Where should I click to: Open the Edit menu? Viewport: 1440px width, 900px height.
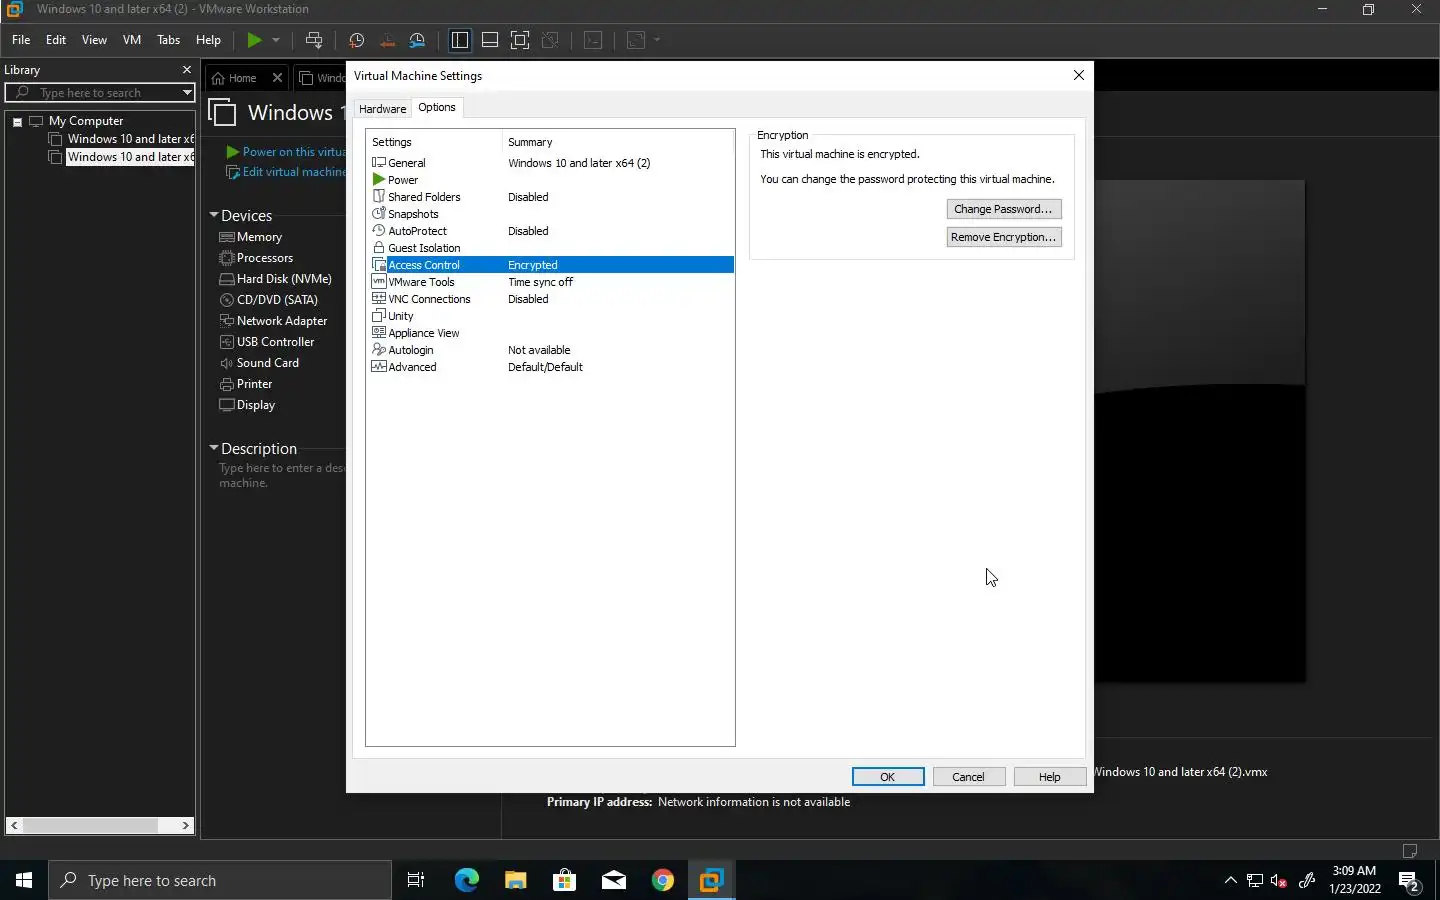[x=56, y=40]
